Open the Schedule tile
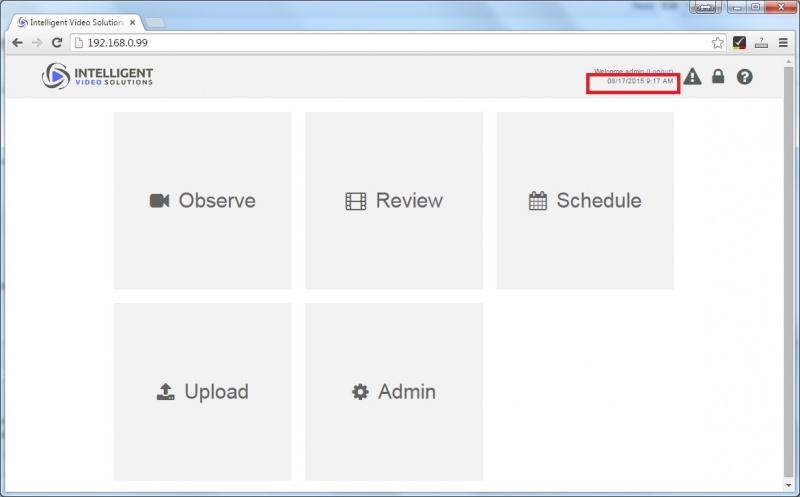 click(585, 201)
